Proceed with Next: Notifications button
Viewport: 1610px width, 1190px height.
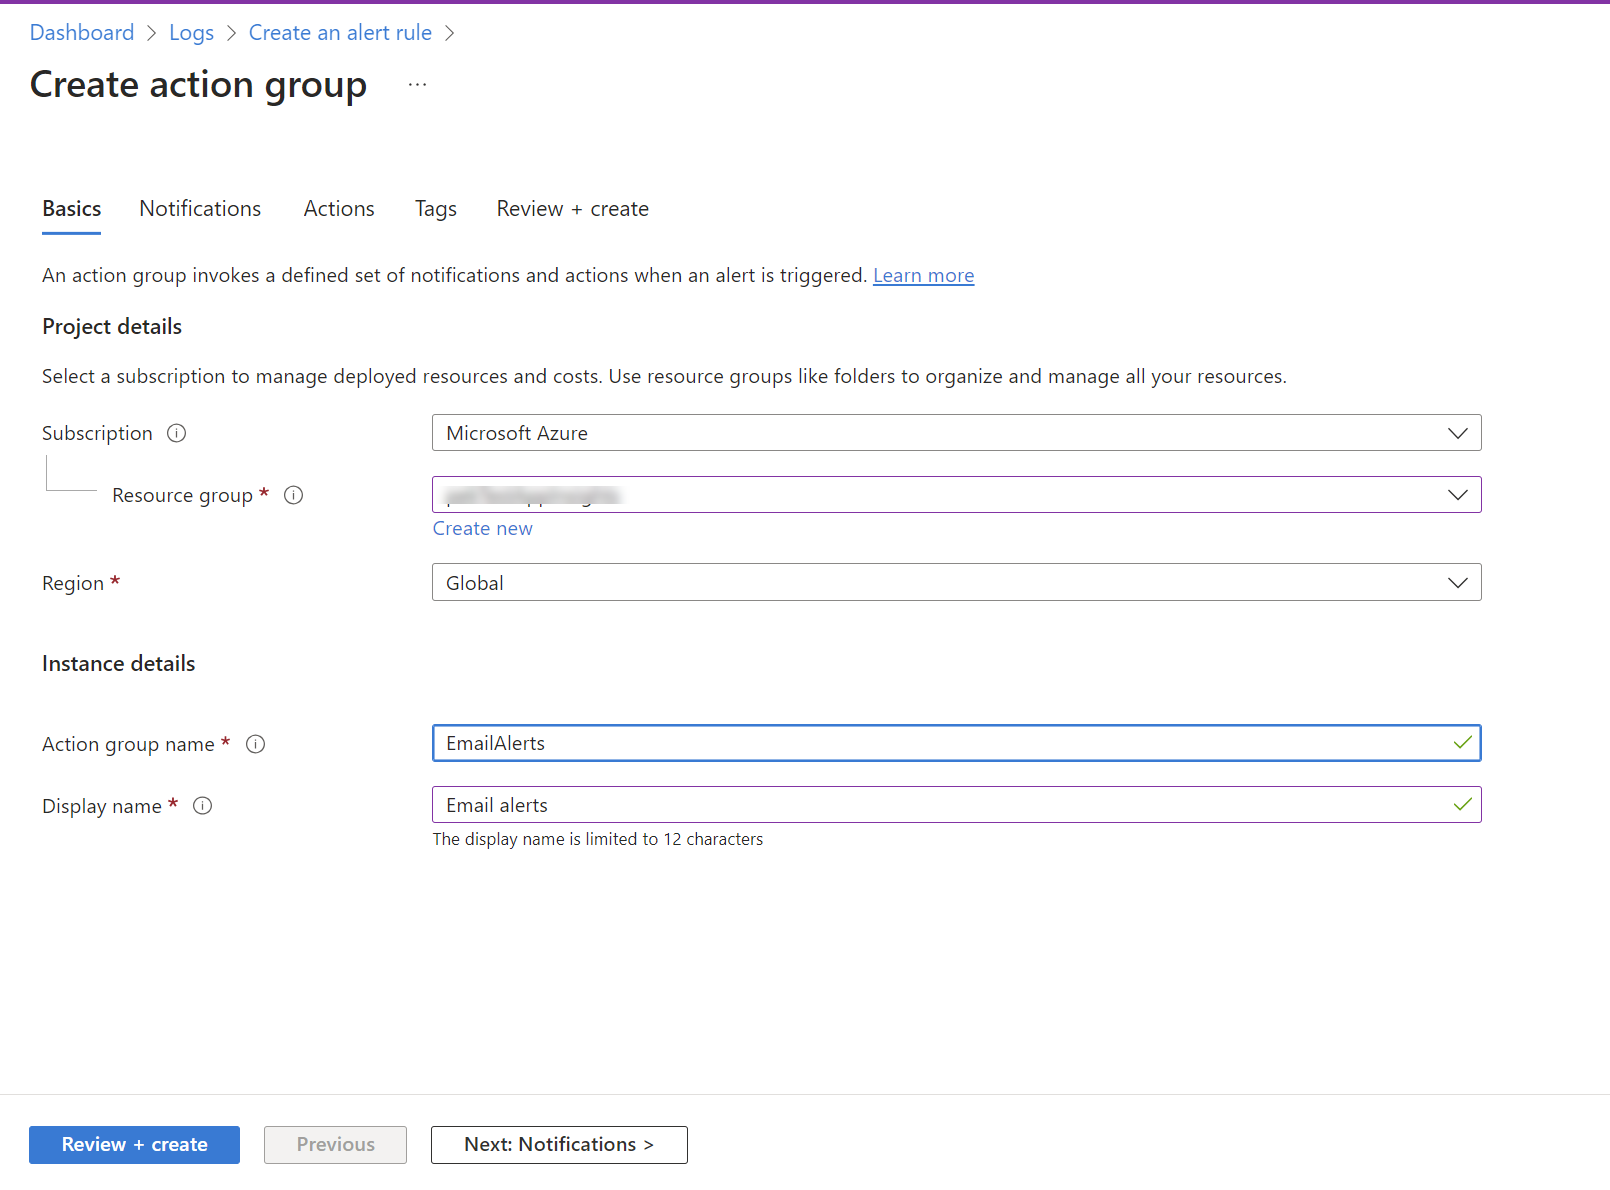(559, 1145)
